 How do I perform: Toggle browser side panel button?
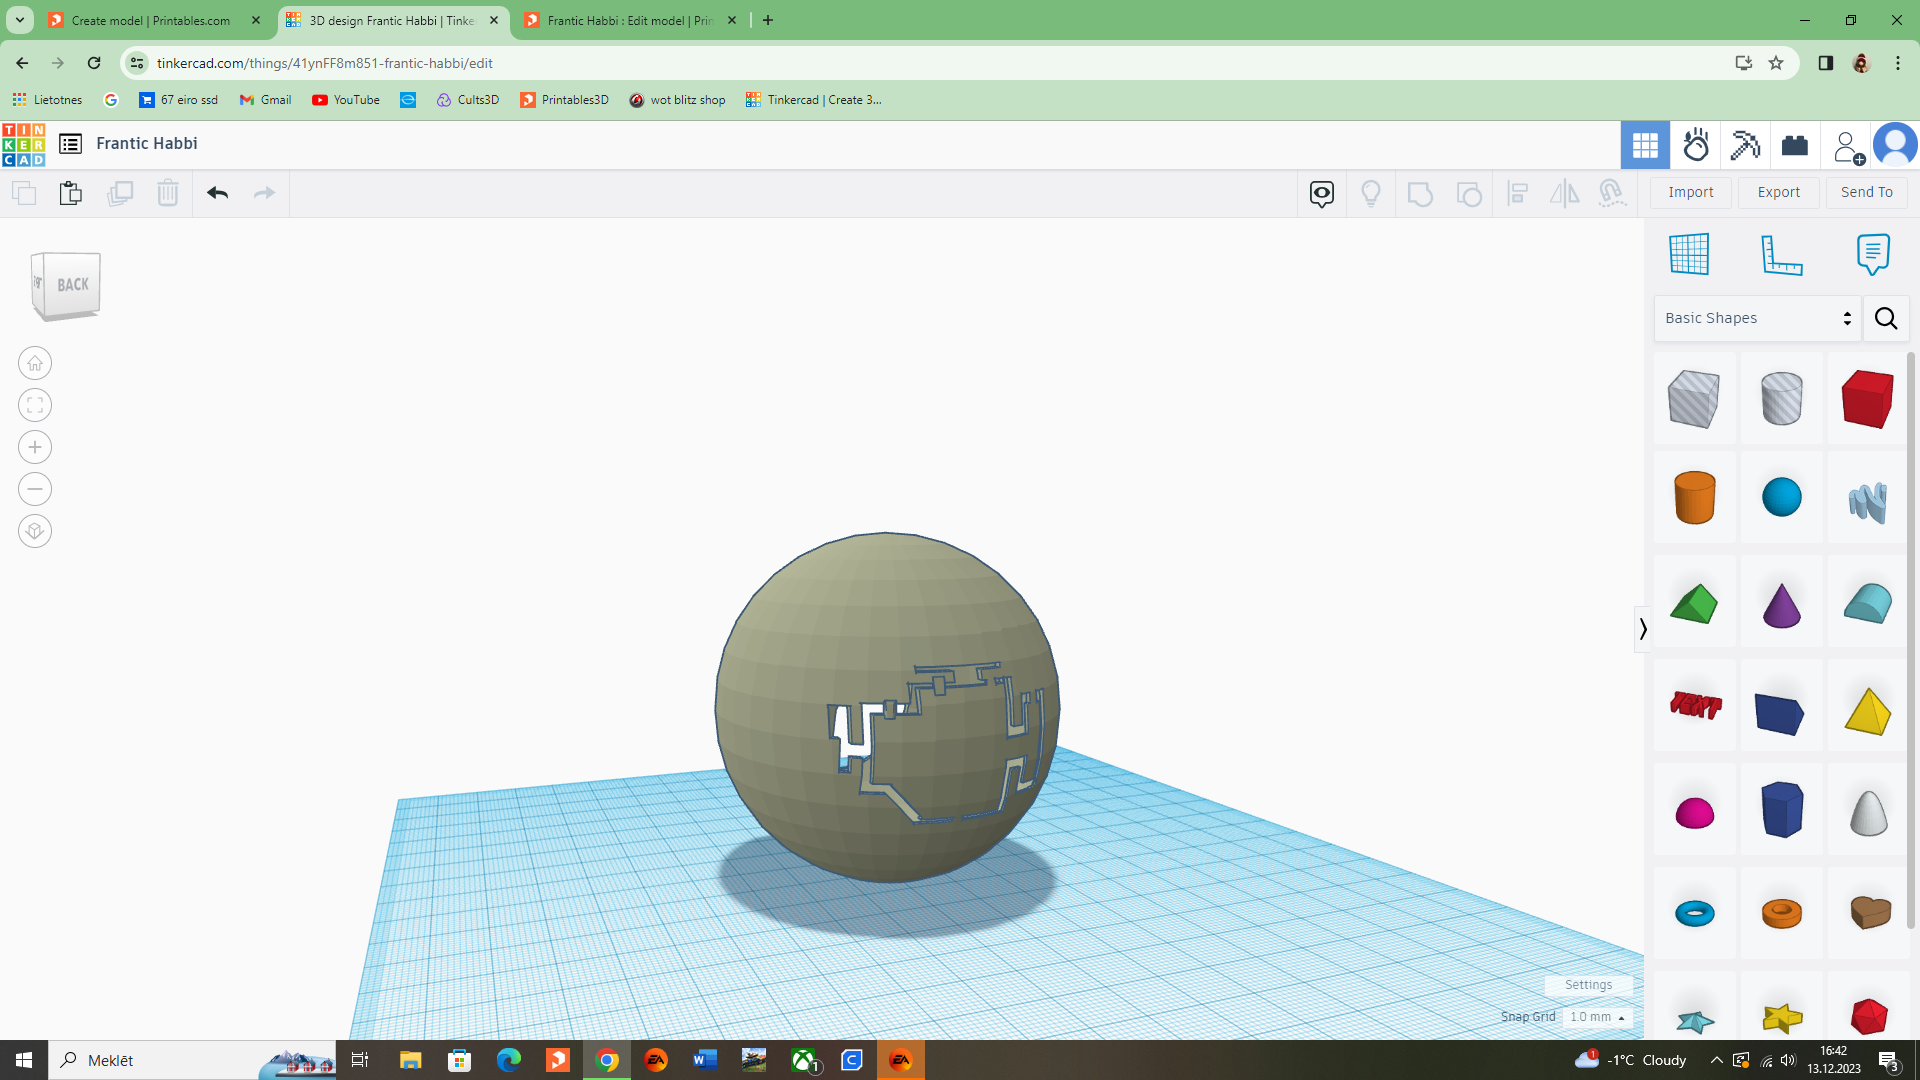tap(1825, 63)
